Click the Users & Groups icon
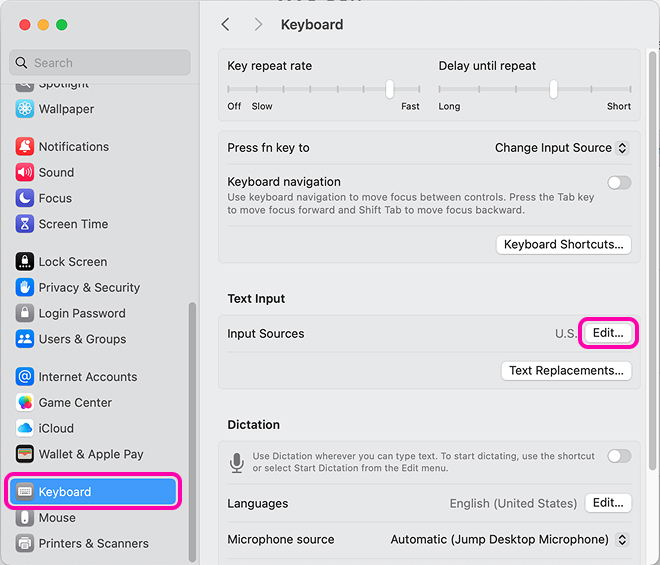 [x=25, y=339]
